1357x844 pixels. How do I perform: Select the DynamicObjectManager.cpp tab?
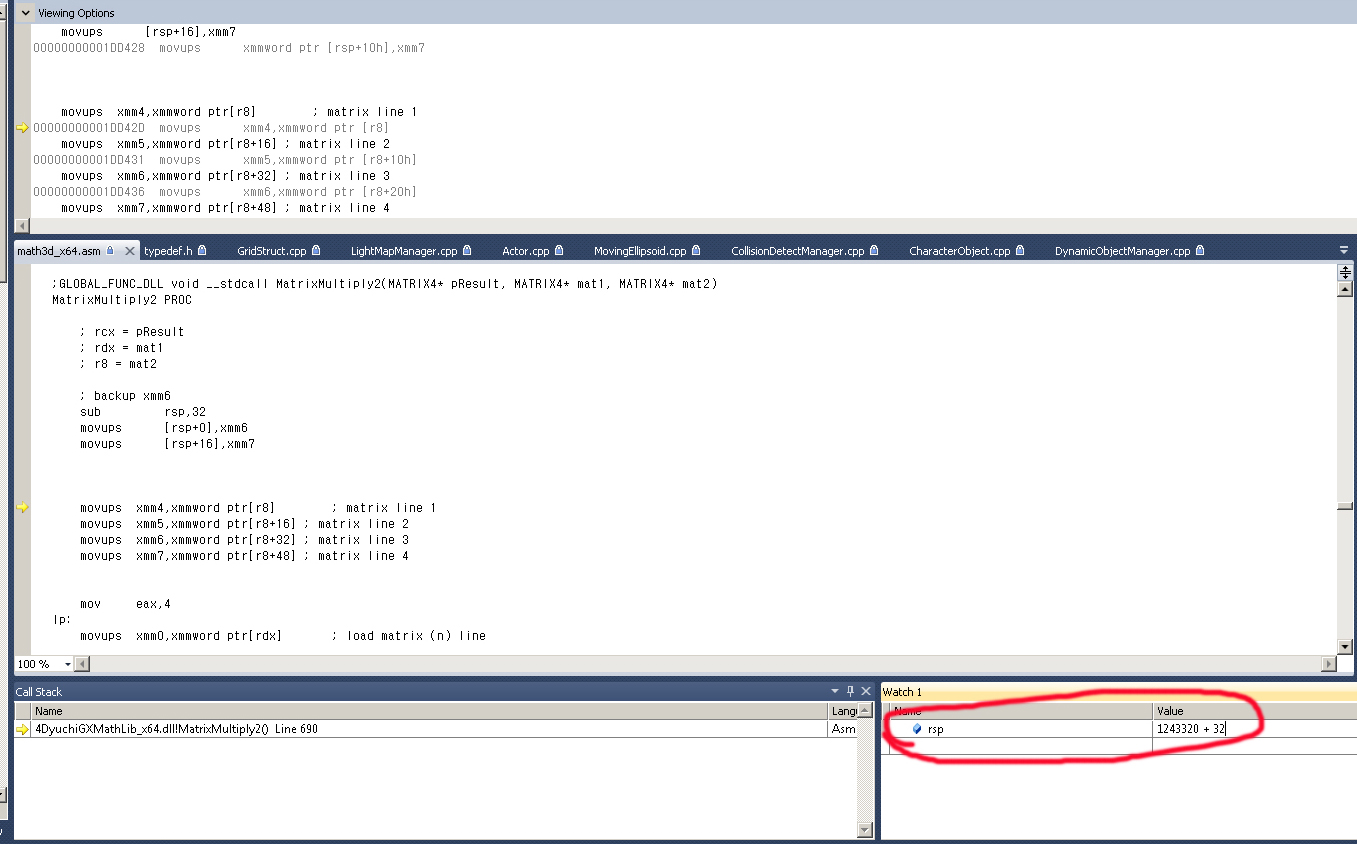tap(1122, 251)
